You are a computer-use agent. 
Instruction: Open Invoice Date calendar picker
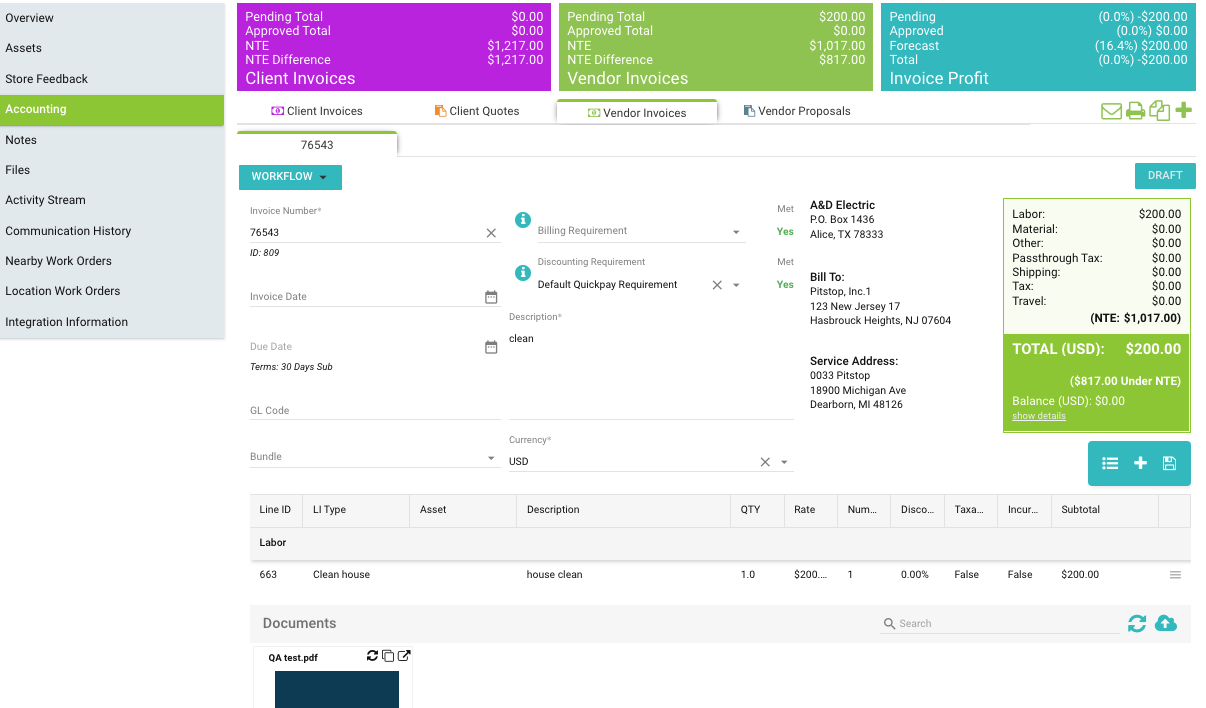pos(491,297)
